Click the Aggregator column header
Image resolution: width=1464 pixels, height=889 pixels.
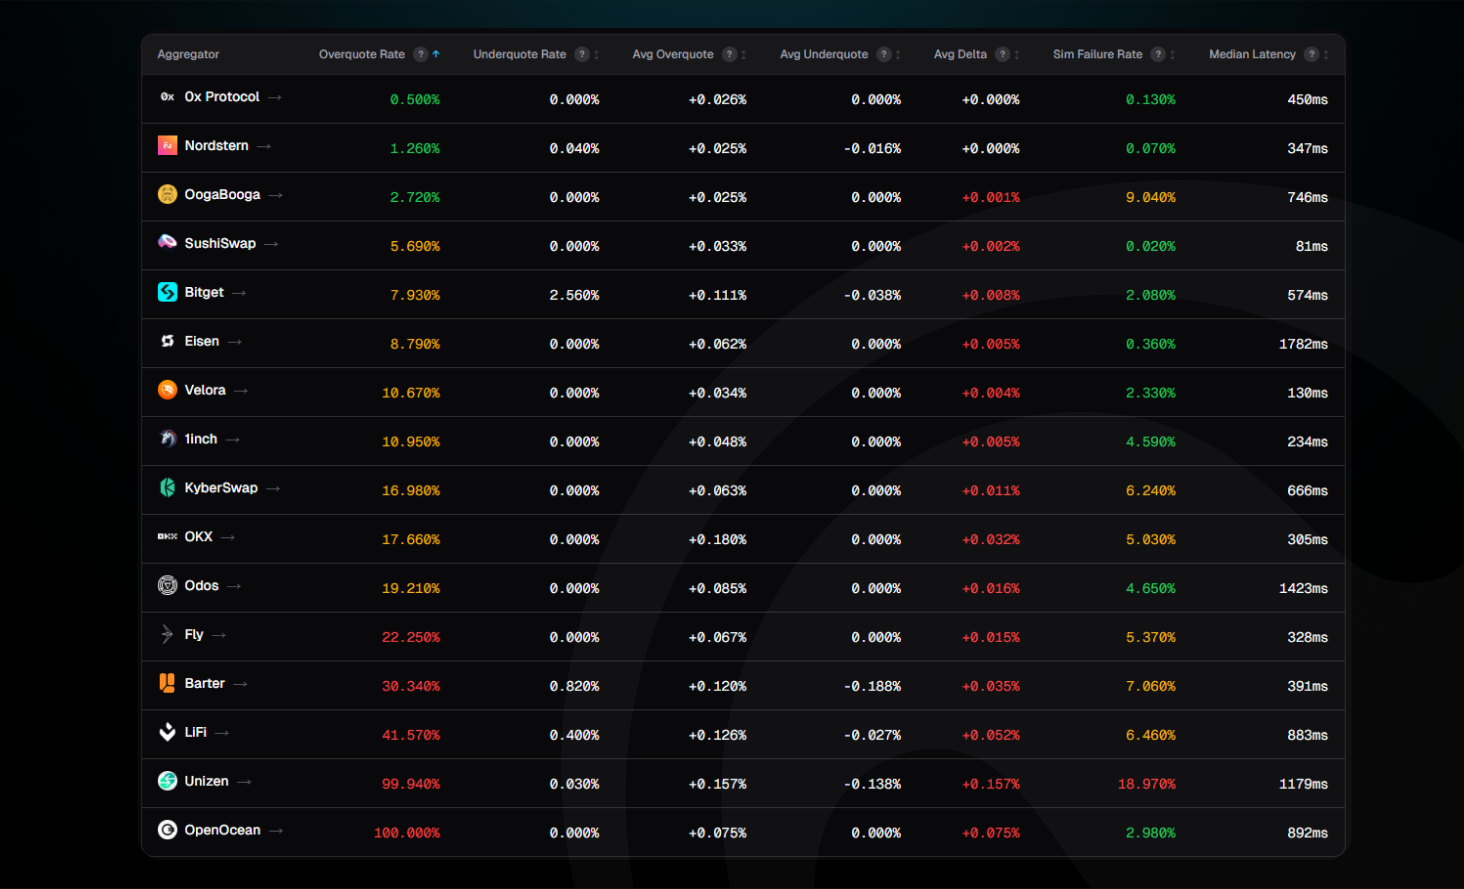[188, 54]
